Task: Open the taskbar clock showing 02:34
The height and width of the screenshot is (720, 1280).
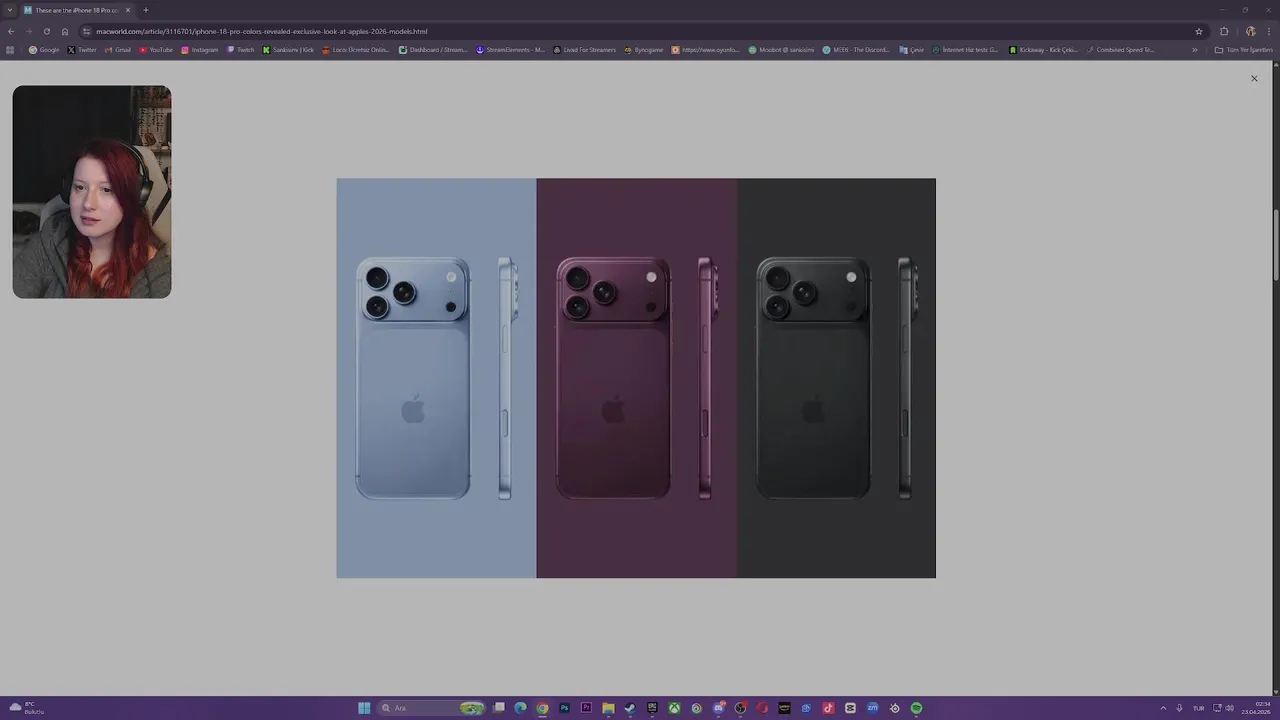Action: click(x=1256, y=708)
